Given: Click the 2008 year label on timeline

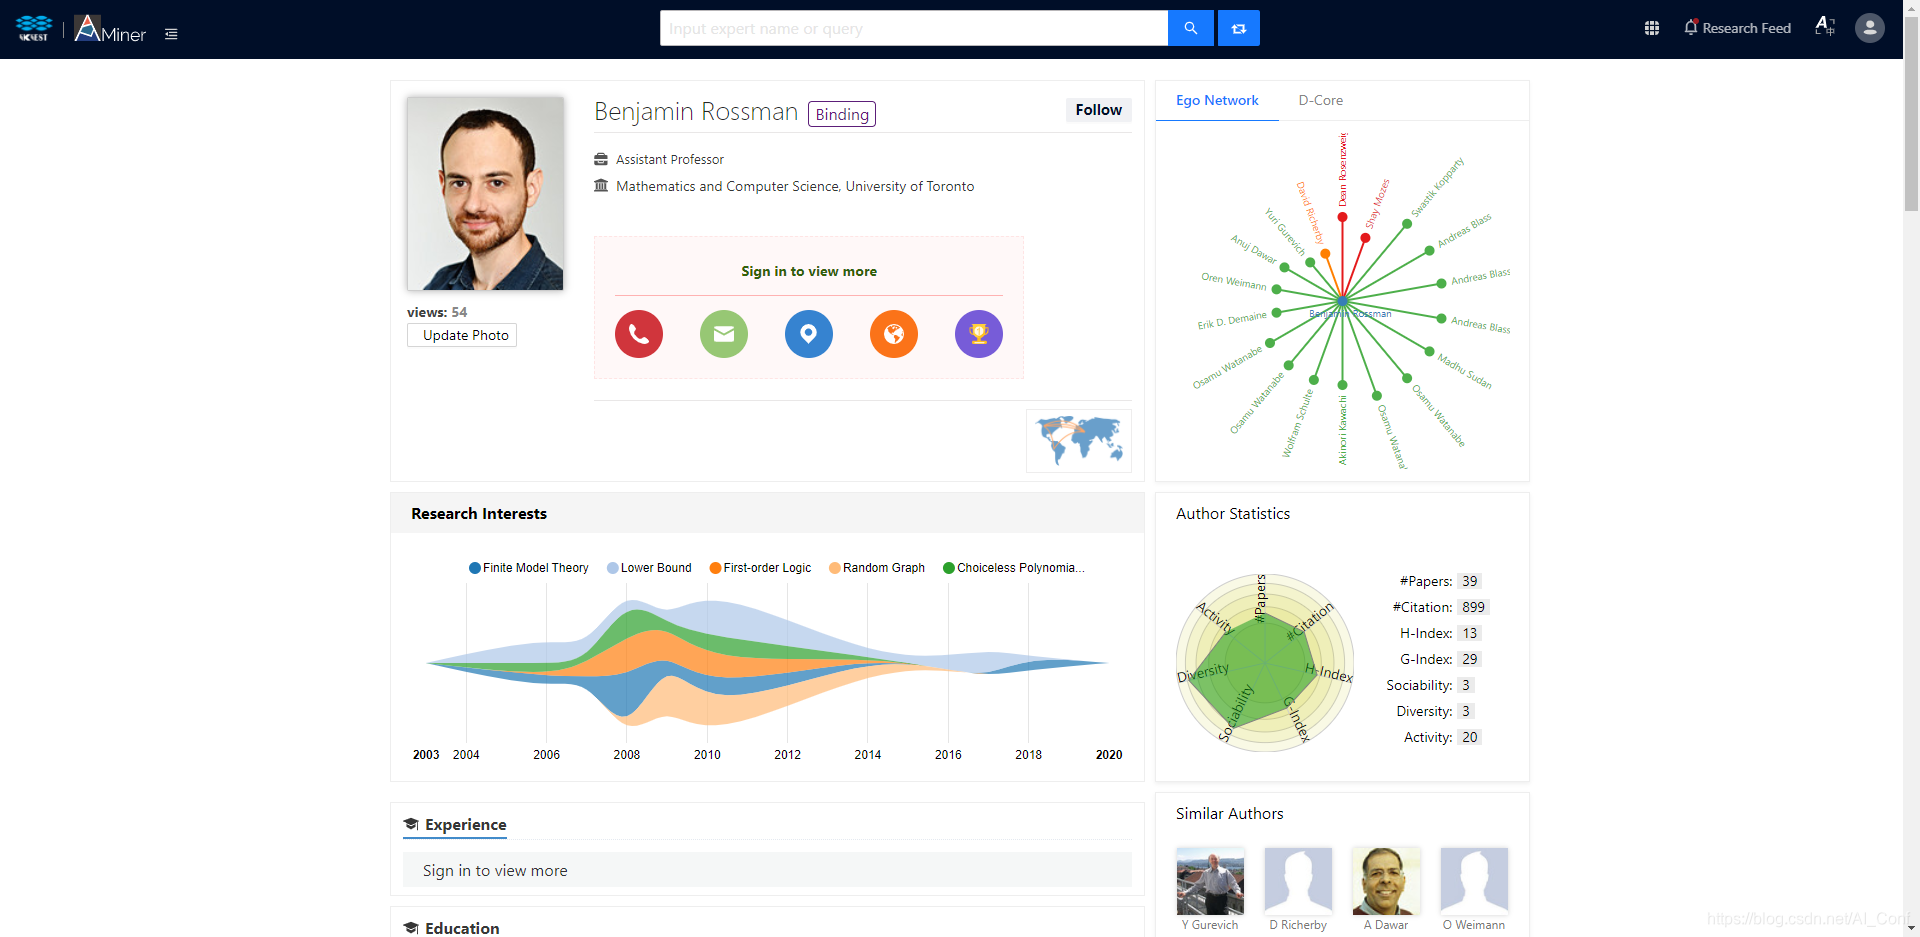Looking at the screenshot, I should pyautogui.click(x=627, y=755).
